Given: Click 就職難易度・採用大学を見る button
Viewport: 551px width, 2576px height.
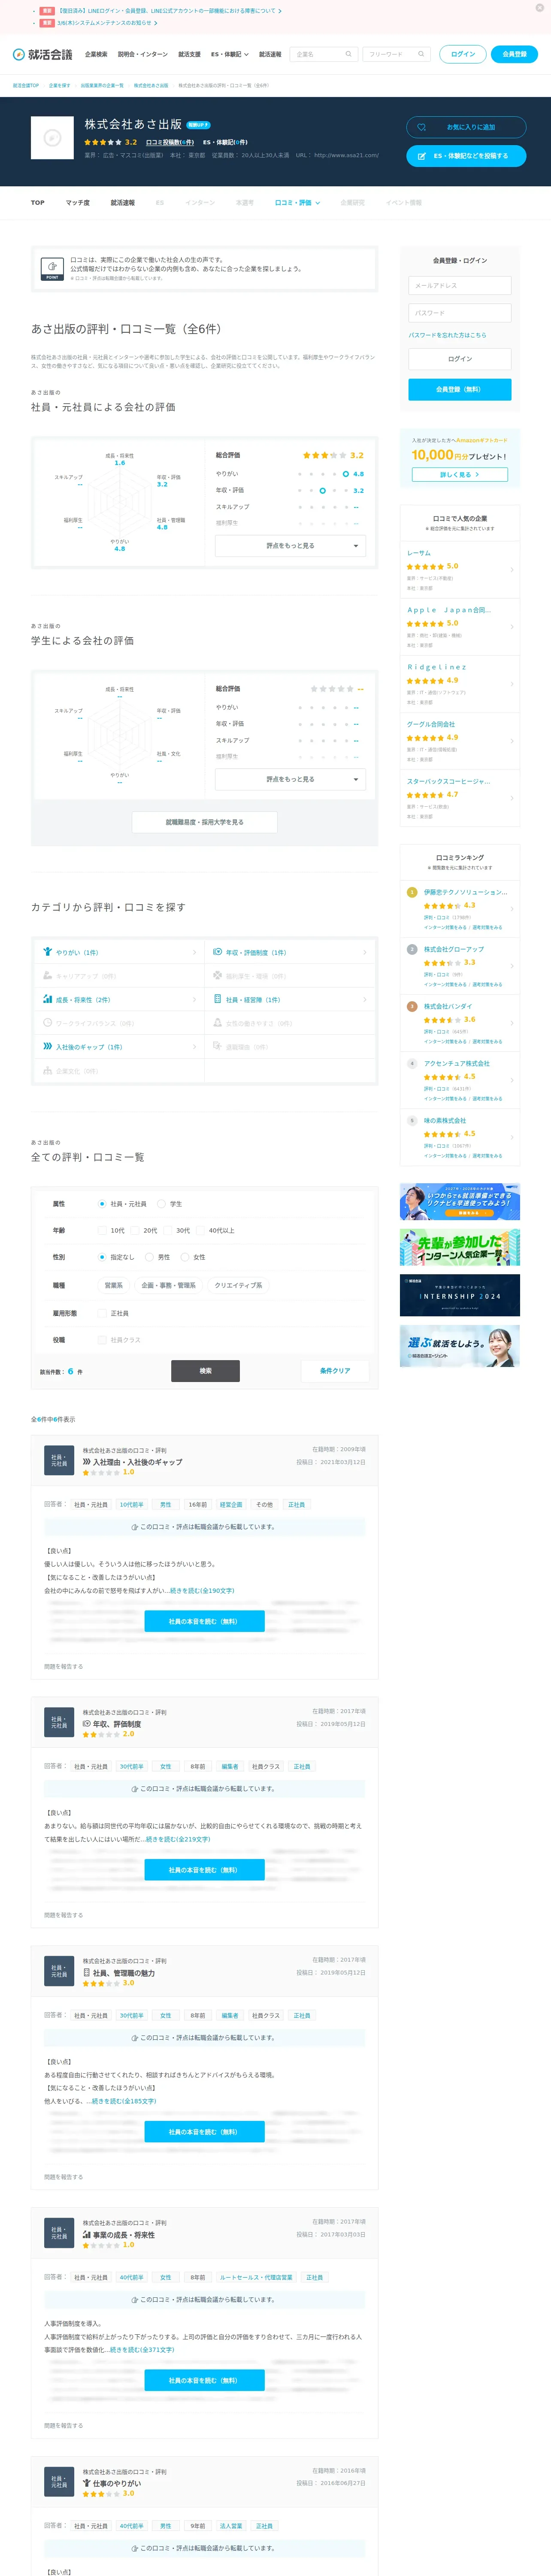Looking at the screenshot, I should (205, 822).
